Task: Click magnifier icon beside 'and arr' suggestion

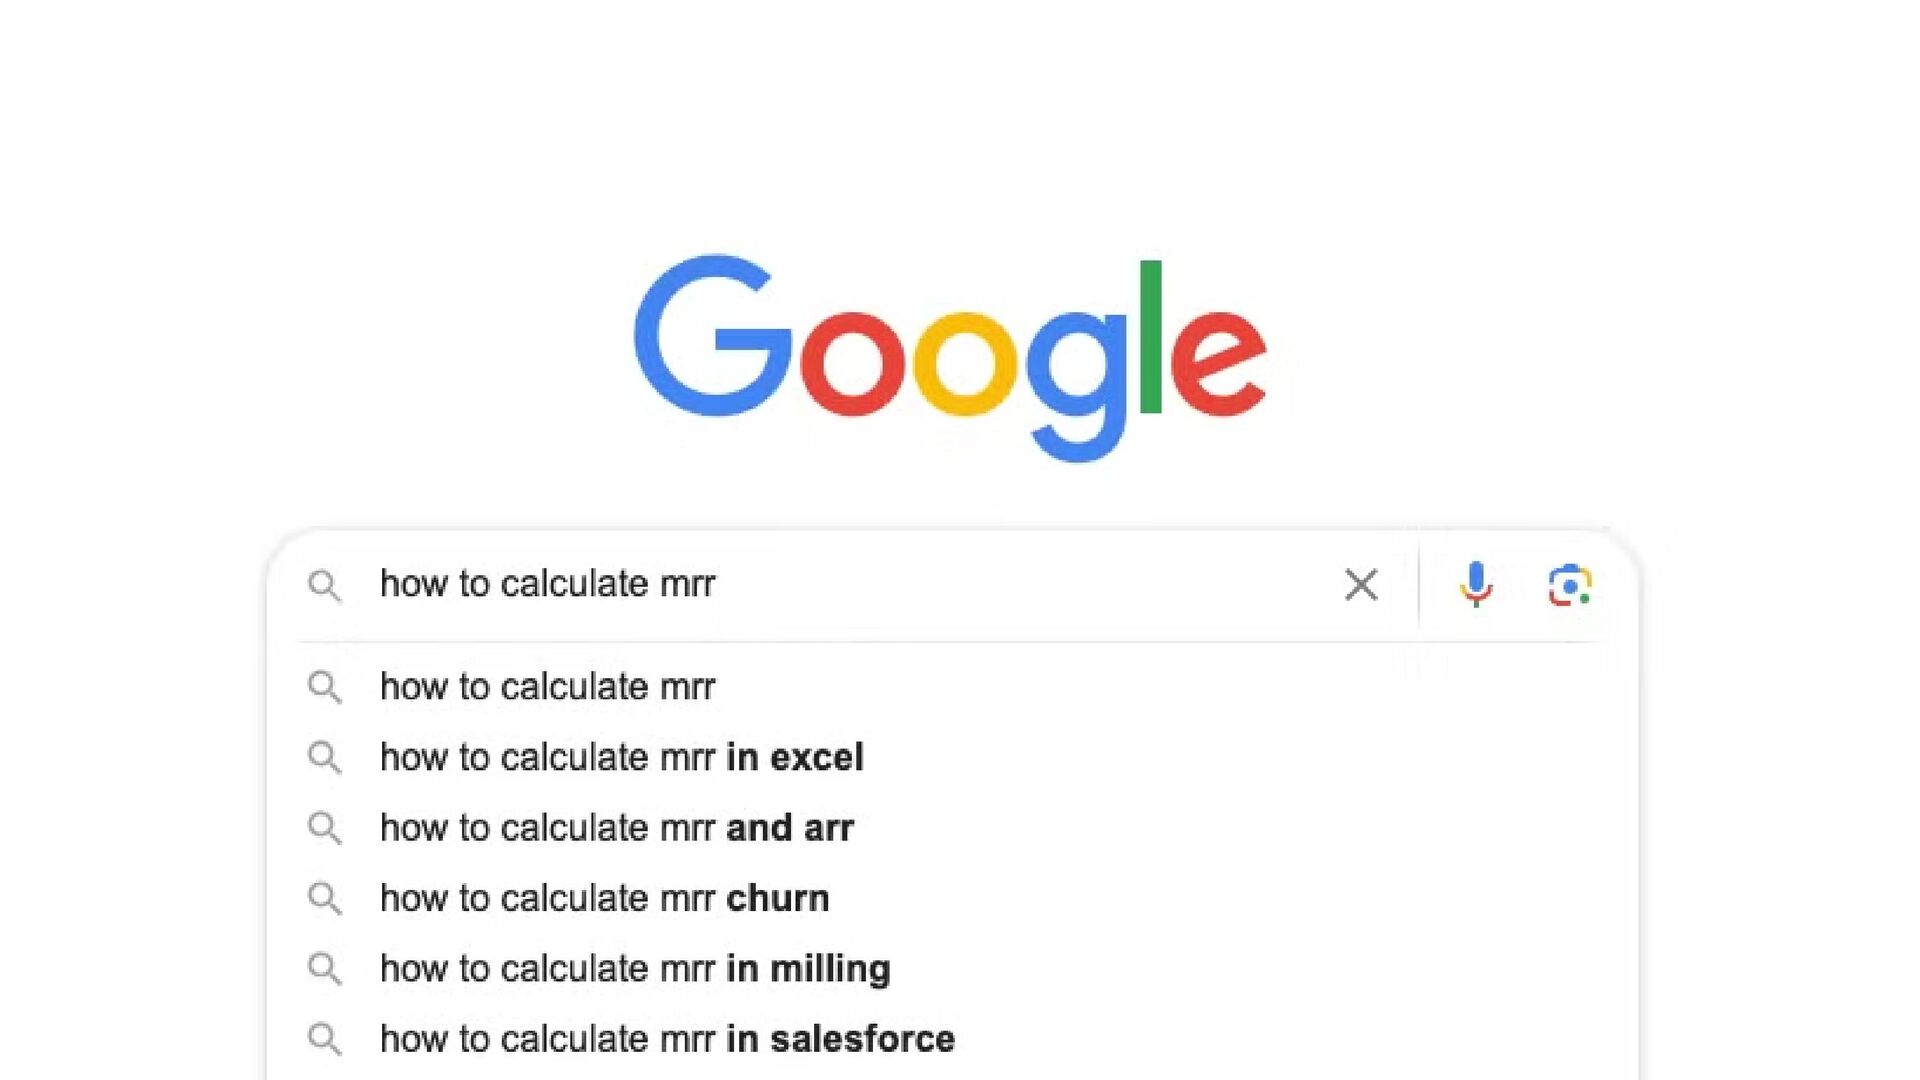Action: (x=324, y=828)
